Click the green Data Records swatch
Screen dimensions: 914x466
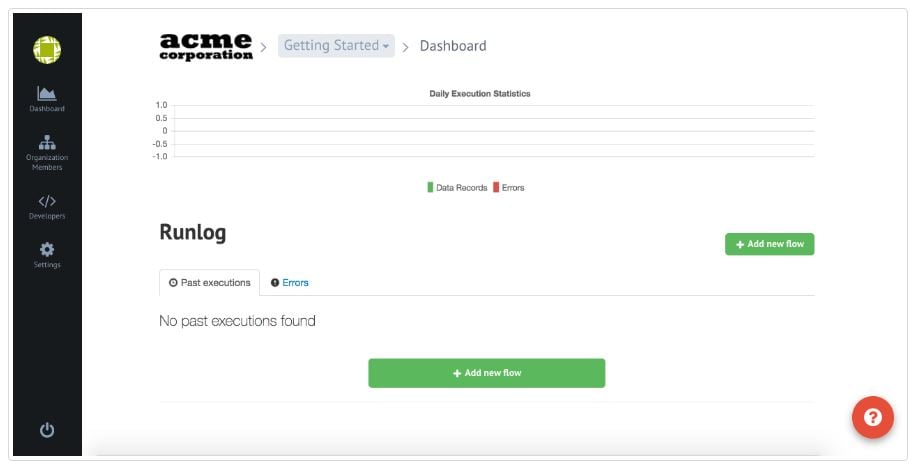point(430,187)
